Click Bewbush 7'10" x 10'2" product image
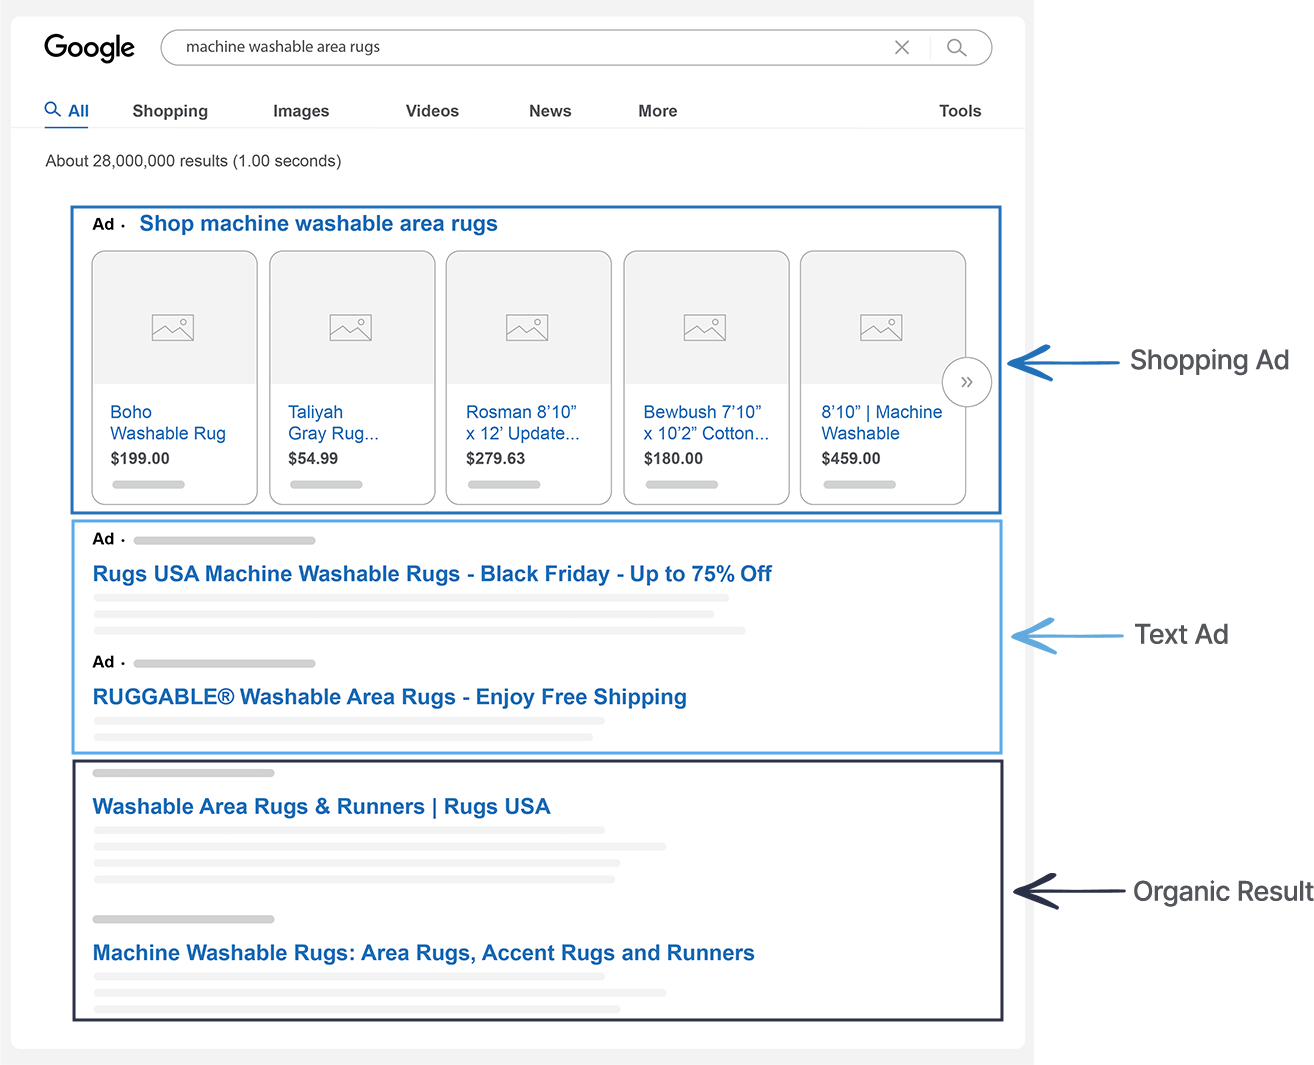Image resolution: width=1314 pixels, height=1065 pixels. point(706,318)
